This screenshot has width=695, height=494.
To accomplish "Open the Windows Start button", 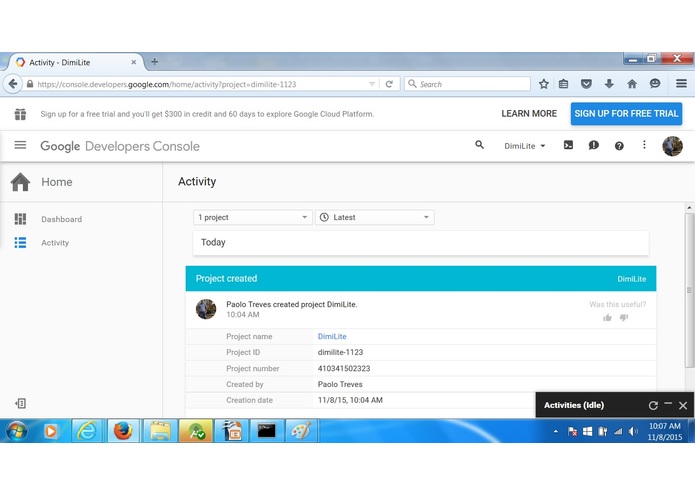I will (16, 431).
